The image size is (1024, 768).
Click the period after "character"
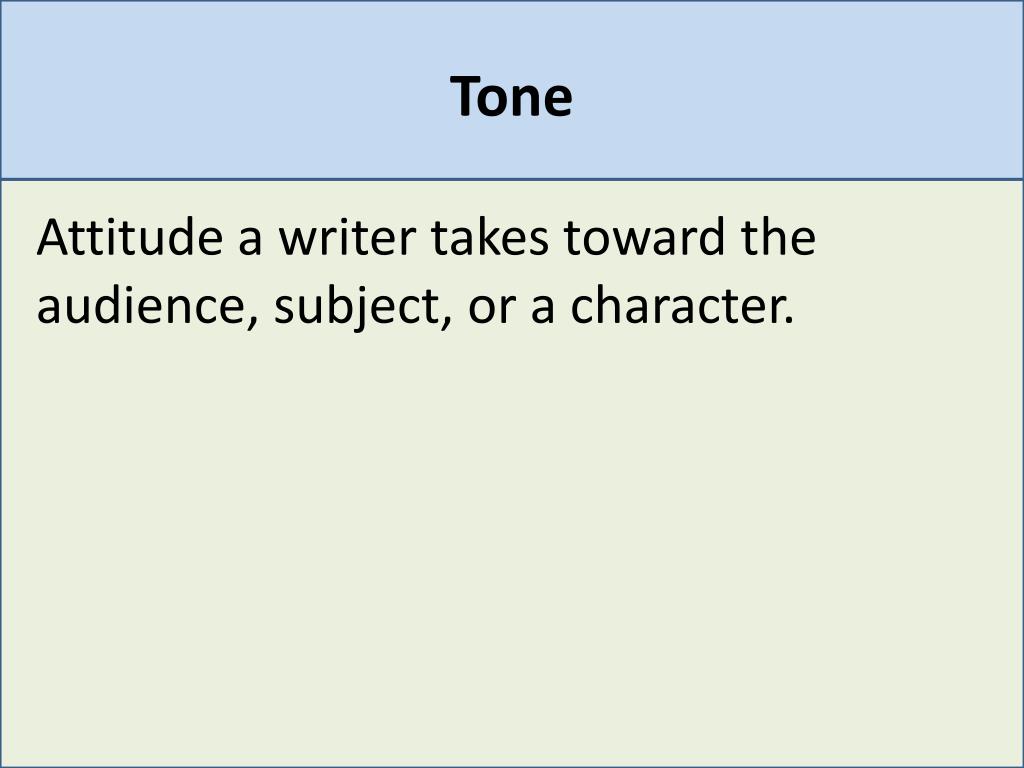click(x=790, y=321)
